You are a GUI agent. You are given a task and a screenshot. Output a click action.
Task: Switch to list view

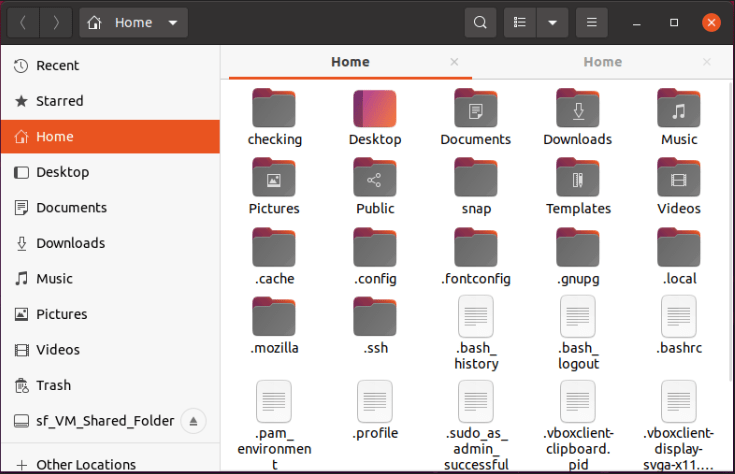pyautogui.click(x=519, y=23)
